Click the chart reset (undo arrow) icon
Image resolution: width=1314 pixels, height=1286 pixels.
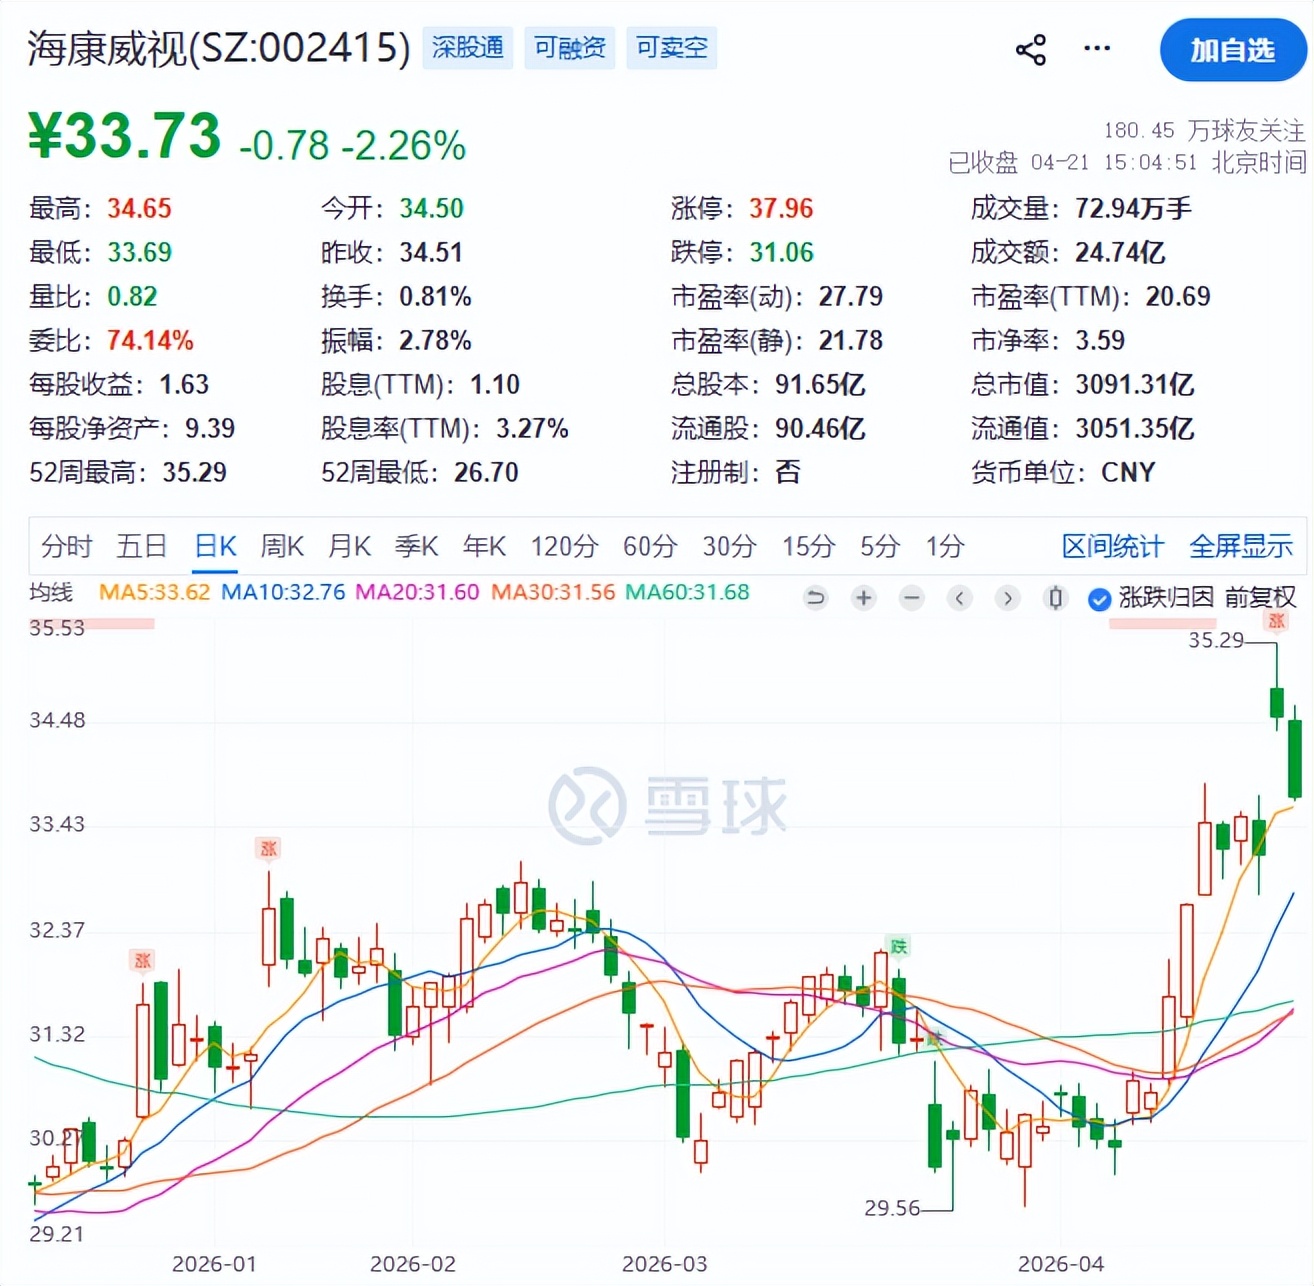(816, 598)
